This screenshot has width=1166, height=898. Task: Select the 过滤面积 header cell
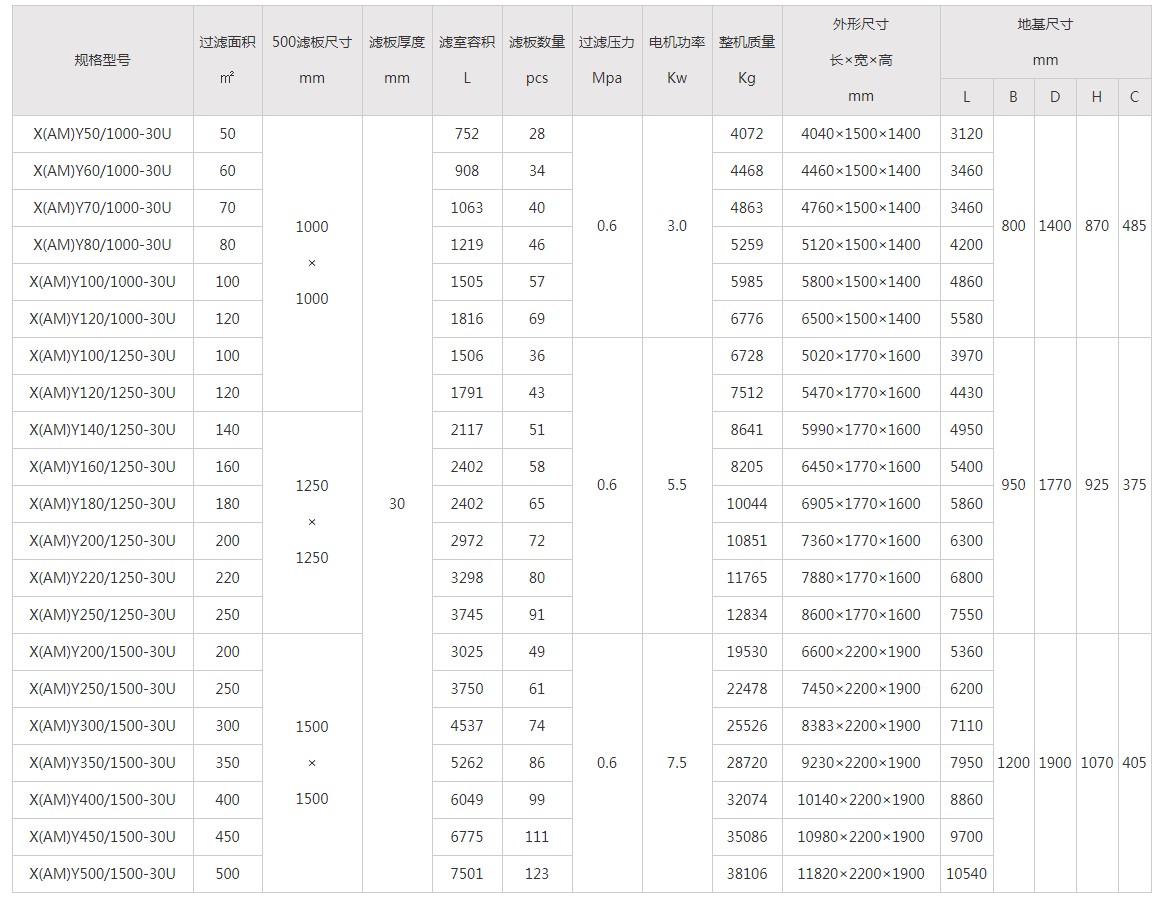pyautogui.click(x=227, y=60)
